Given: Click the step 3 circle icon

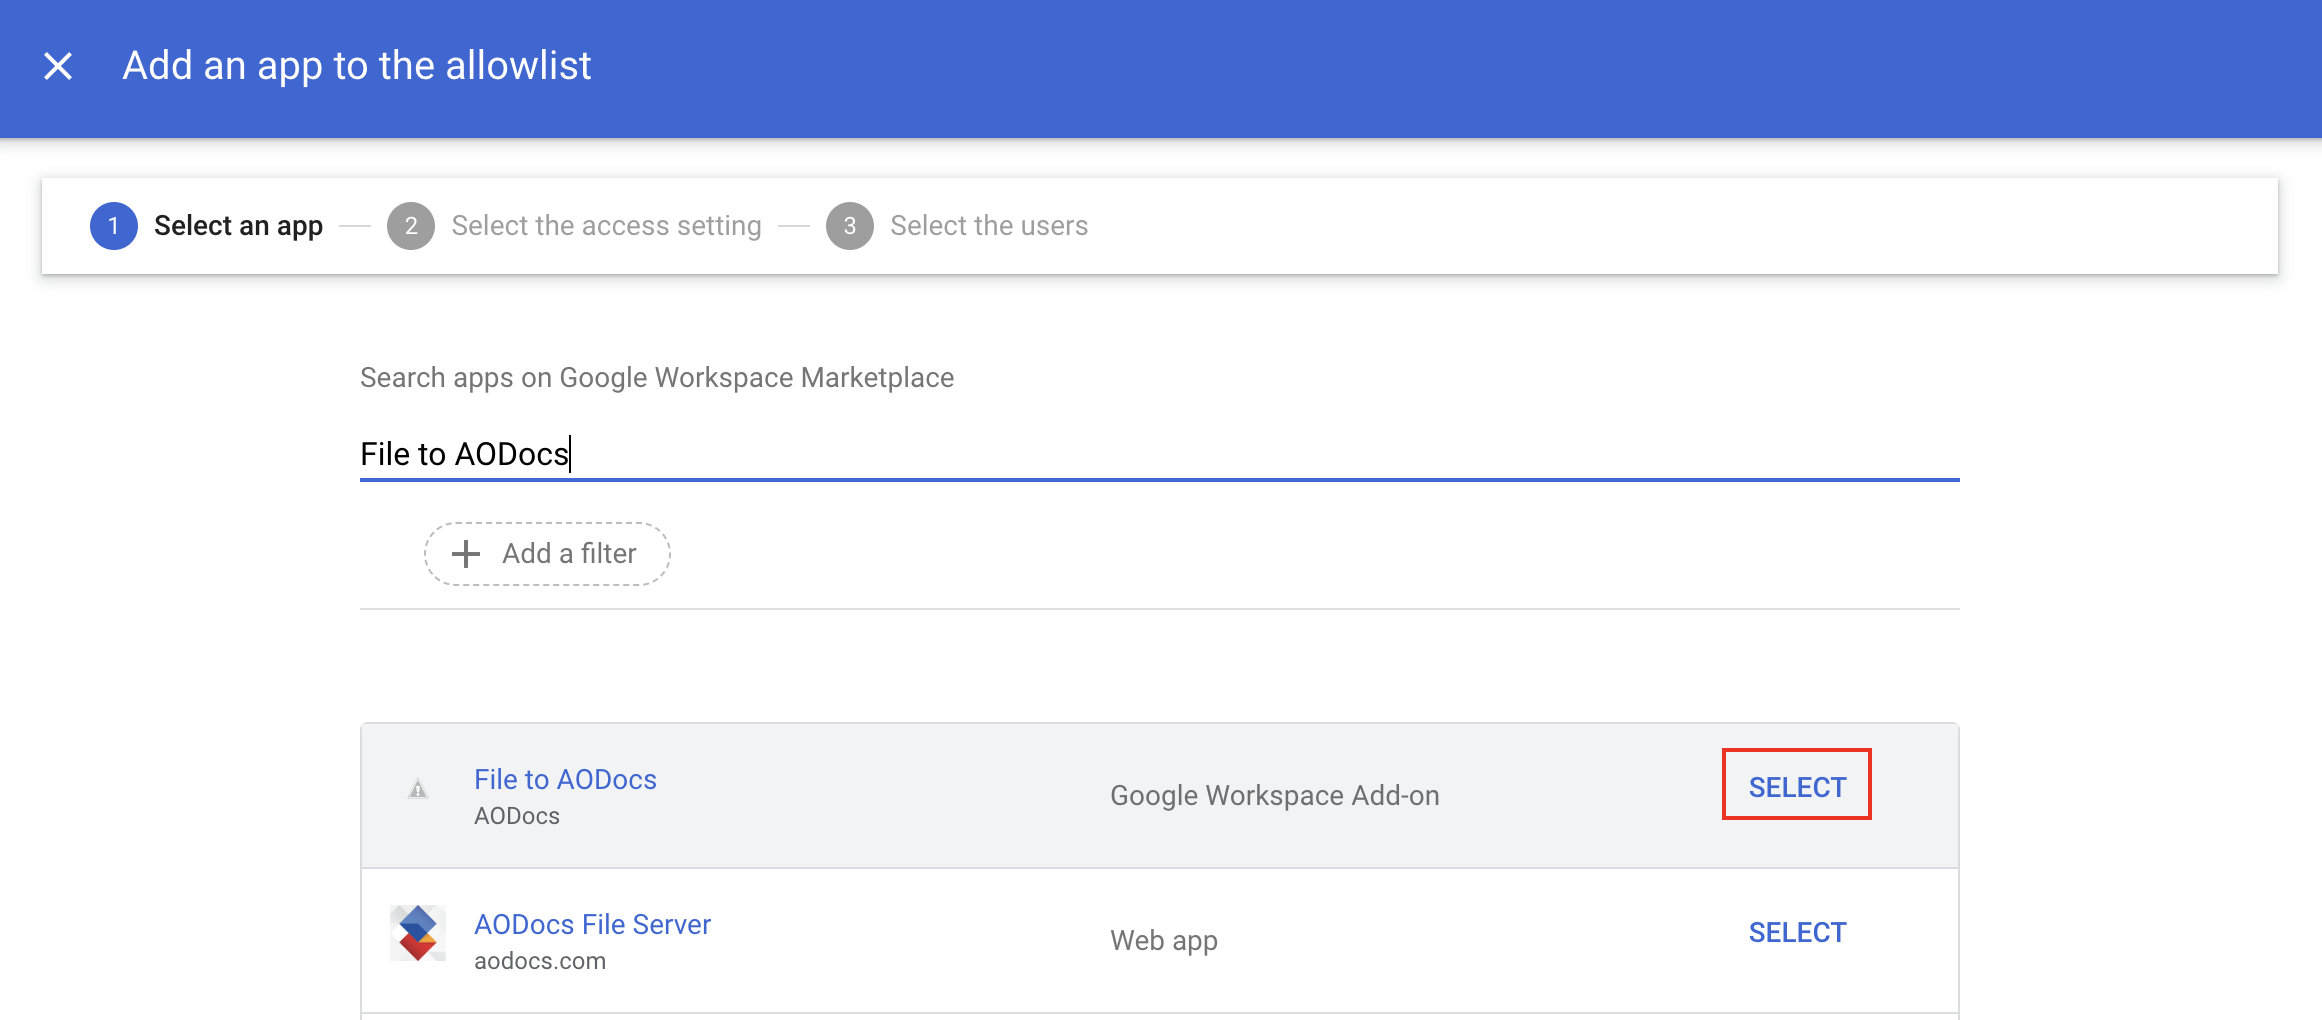Looking at the screenshot, I should click(x=850, y=225).
